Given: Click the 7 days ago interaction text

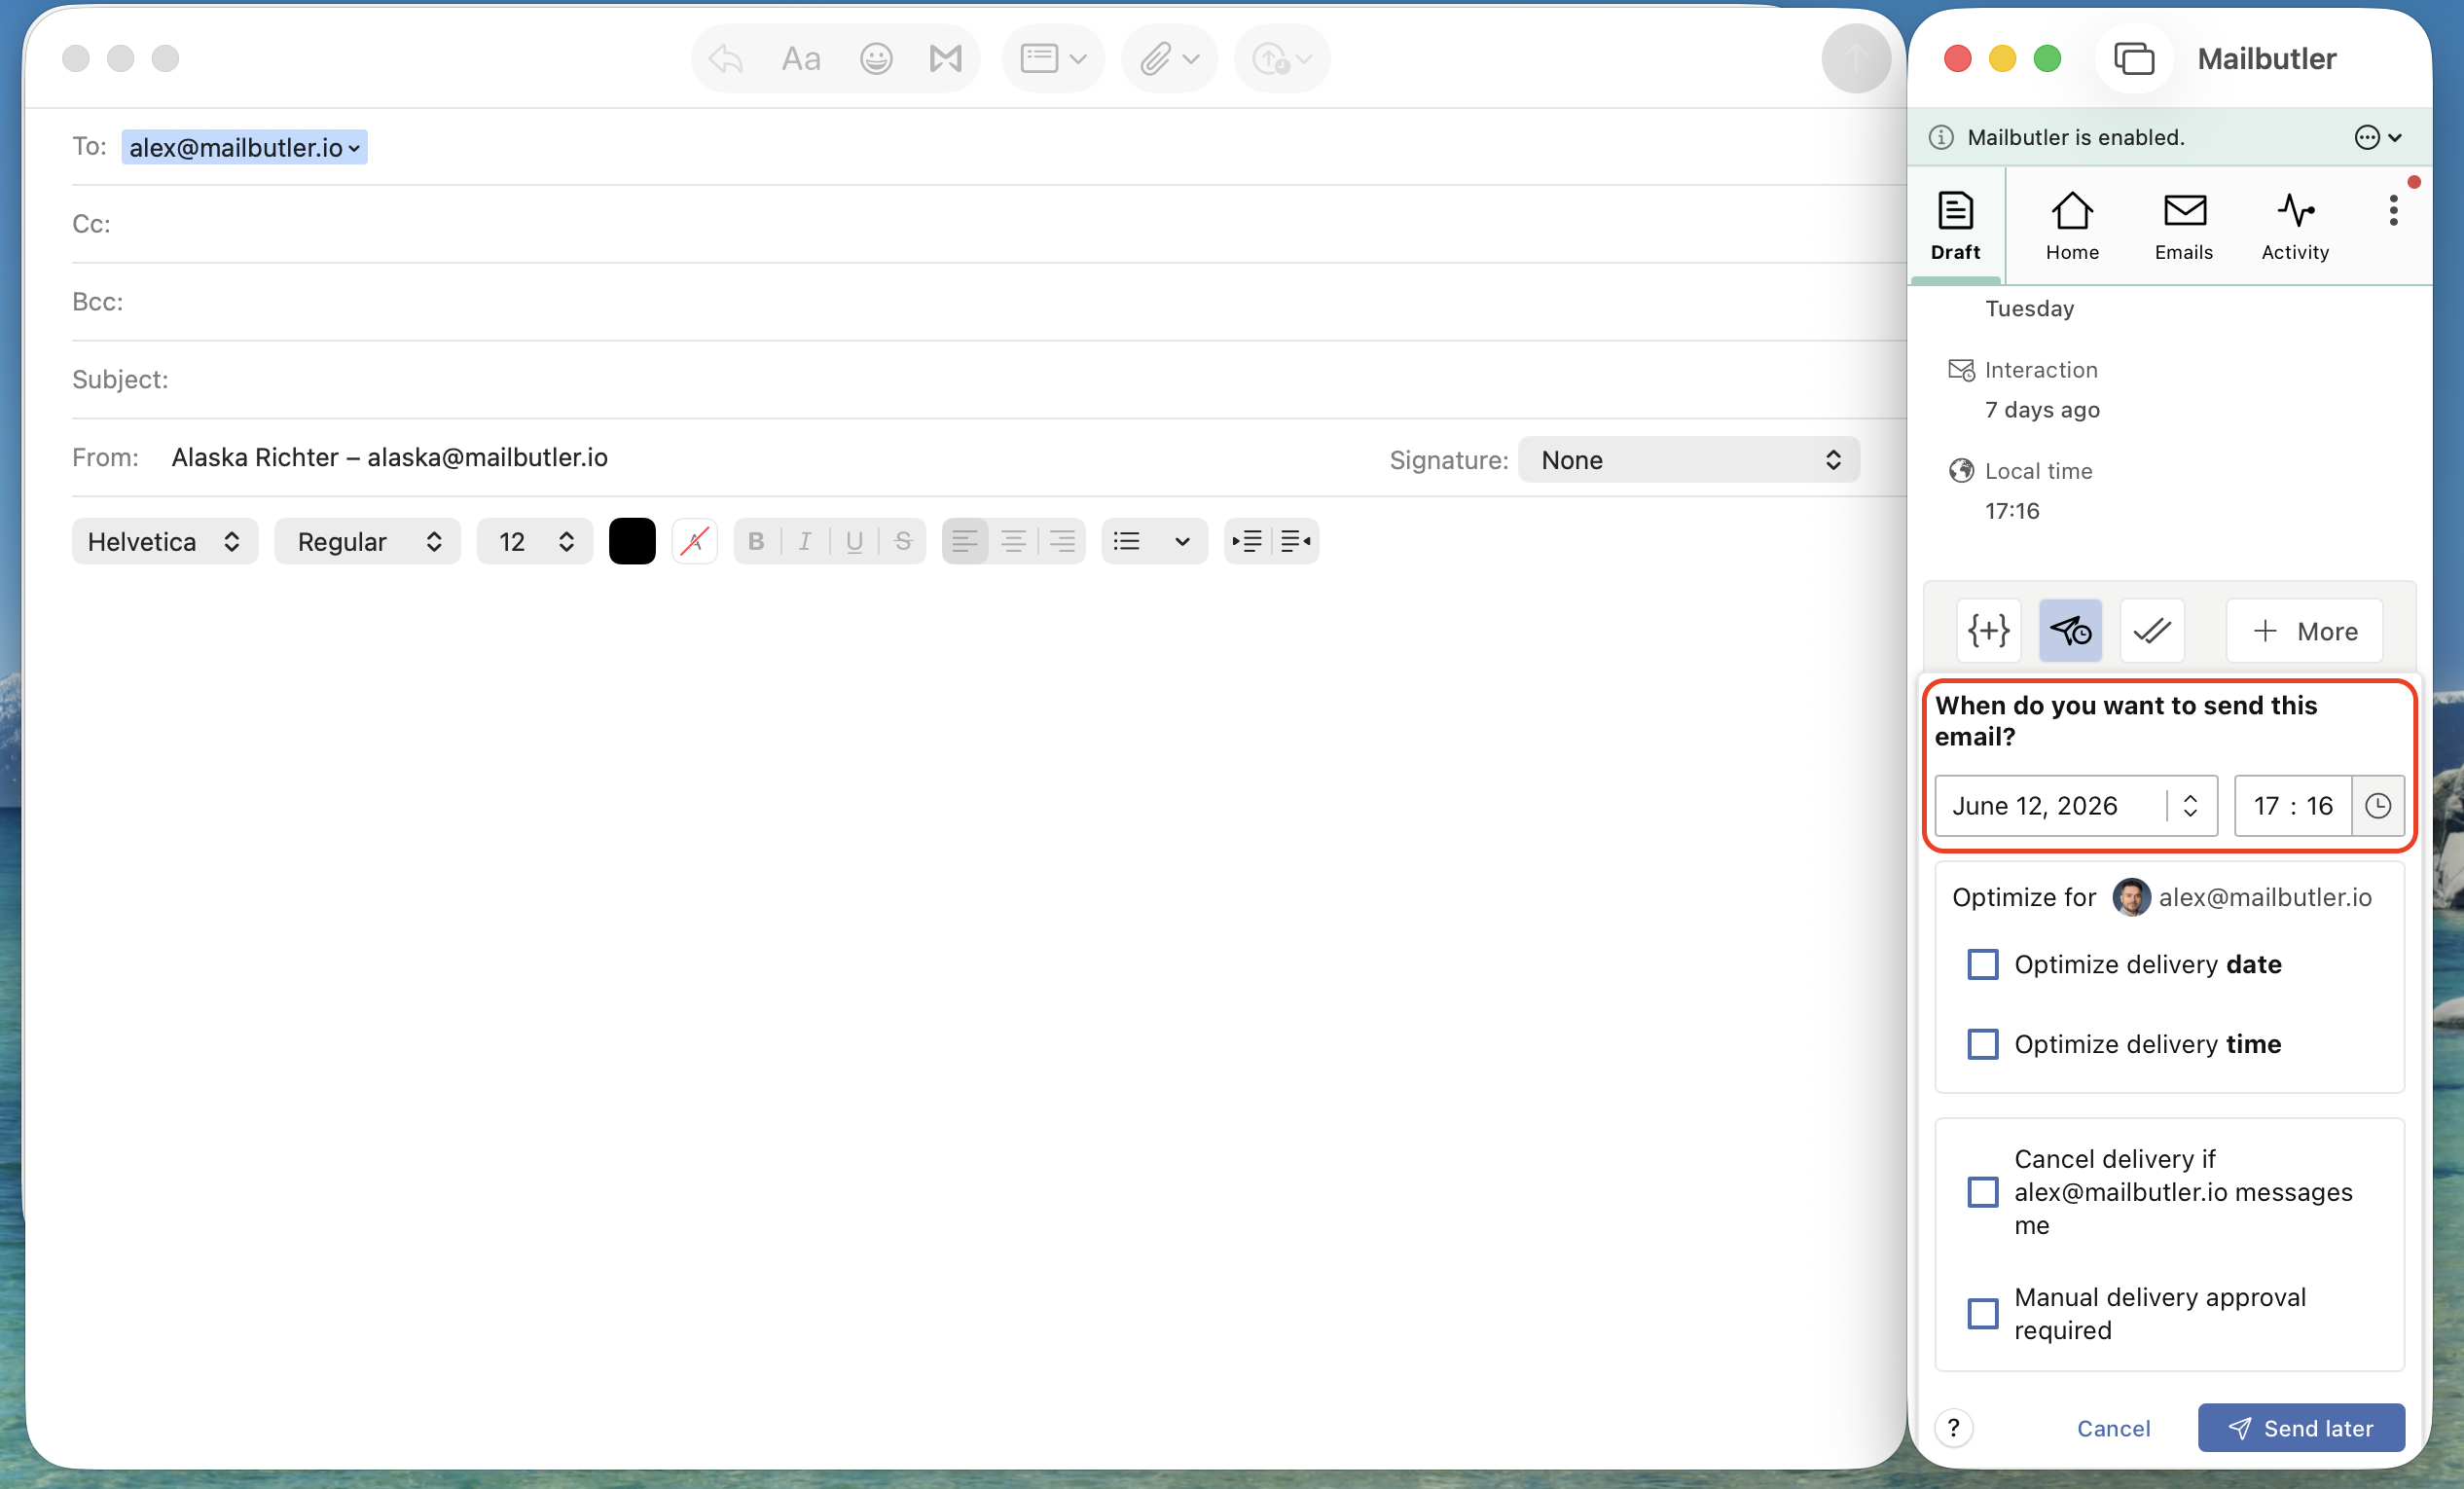Looking at the screenshot, I should click(2042, 410).
